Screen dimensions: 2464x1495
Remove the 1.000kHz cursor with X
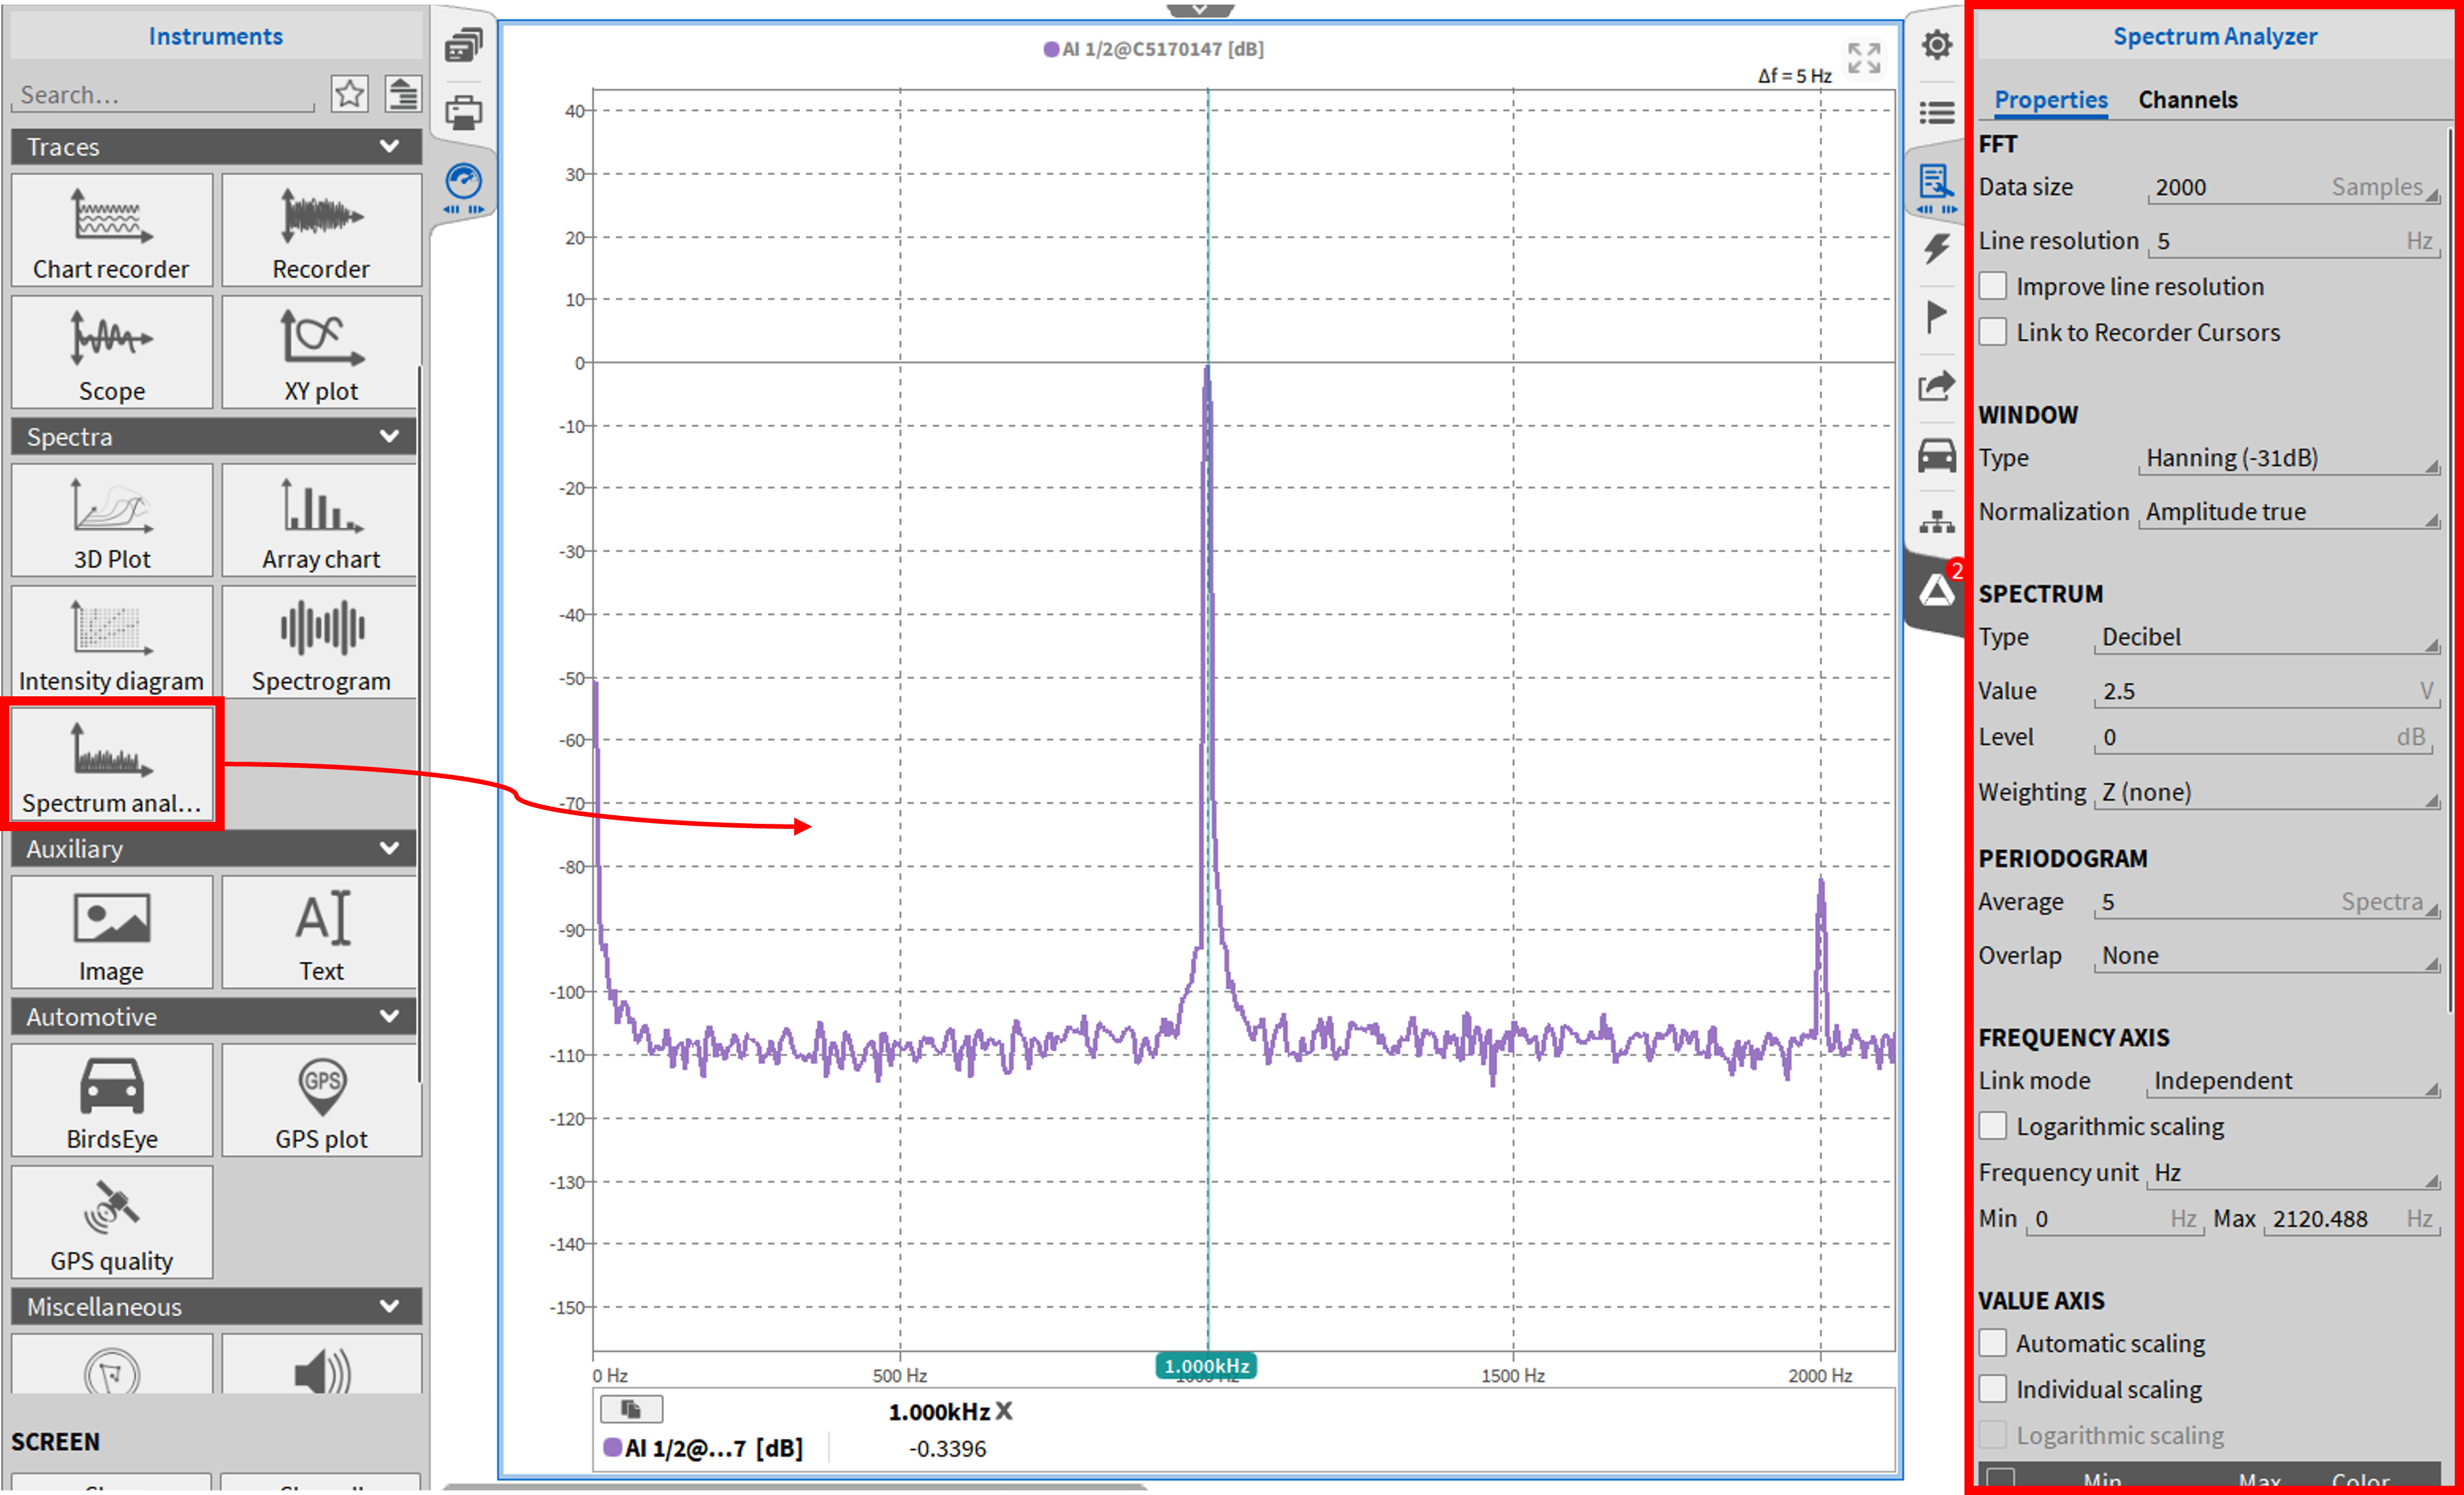(1004, 1411)
